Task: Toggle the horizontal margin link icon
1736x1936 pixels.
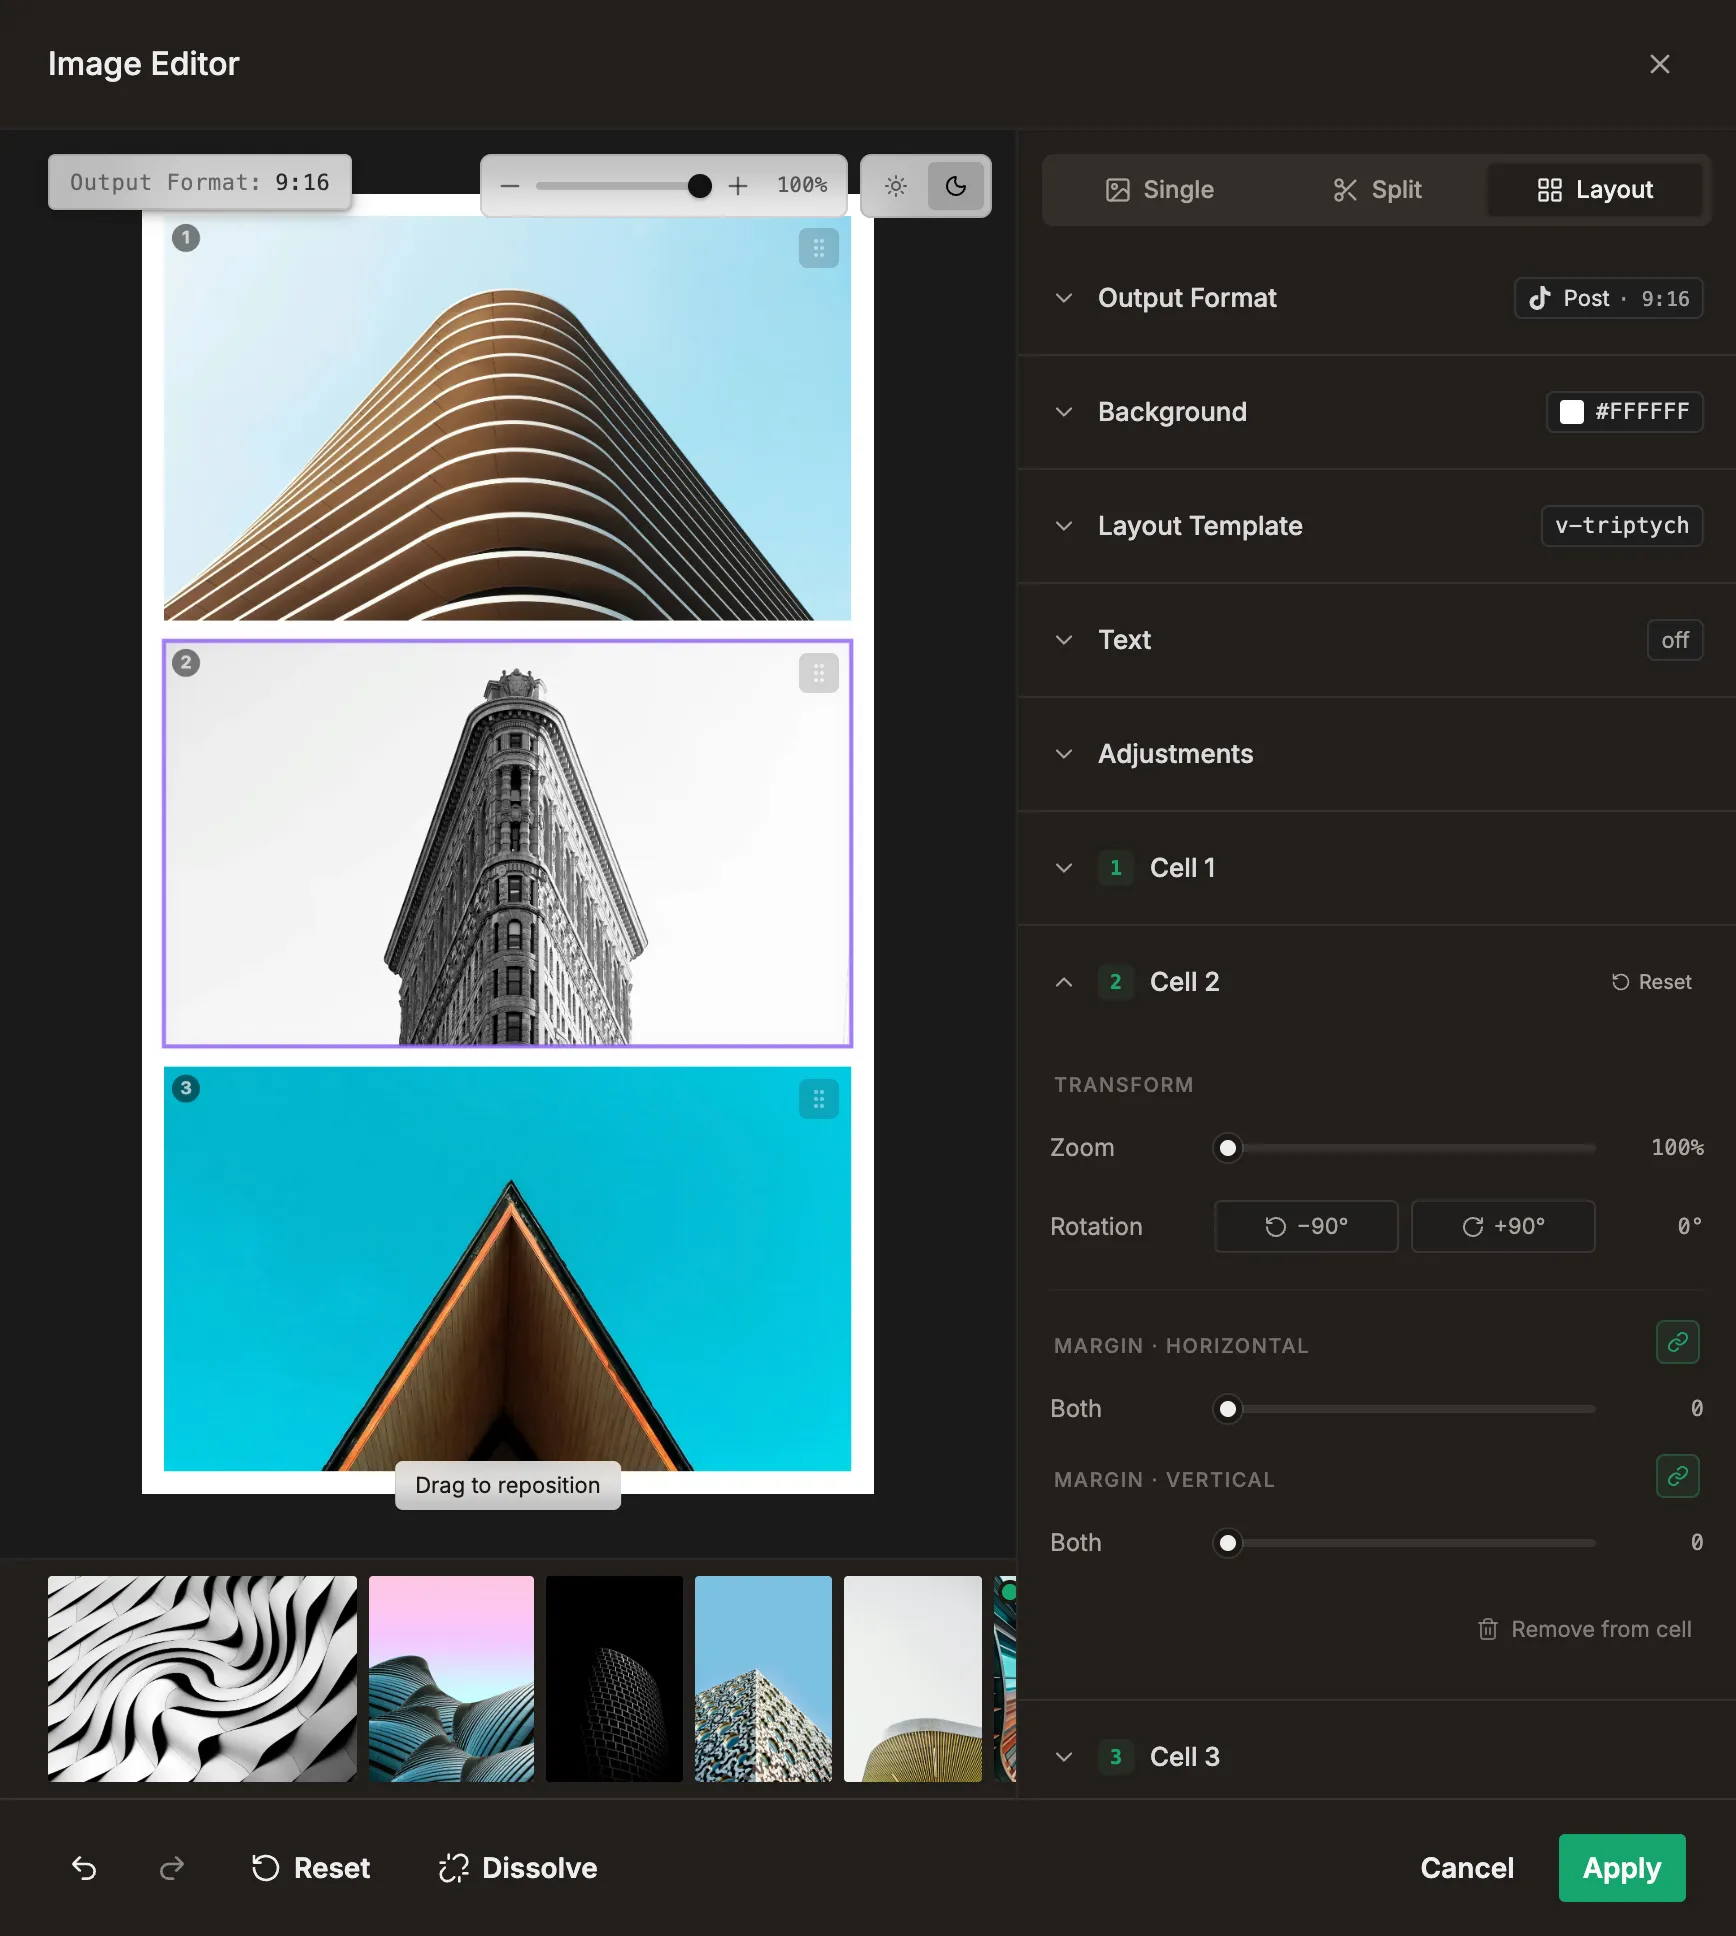Action: (1678, 1342)
